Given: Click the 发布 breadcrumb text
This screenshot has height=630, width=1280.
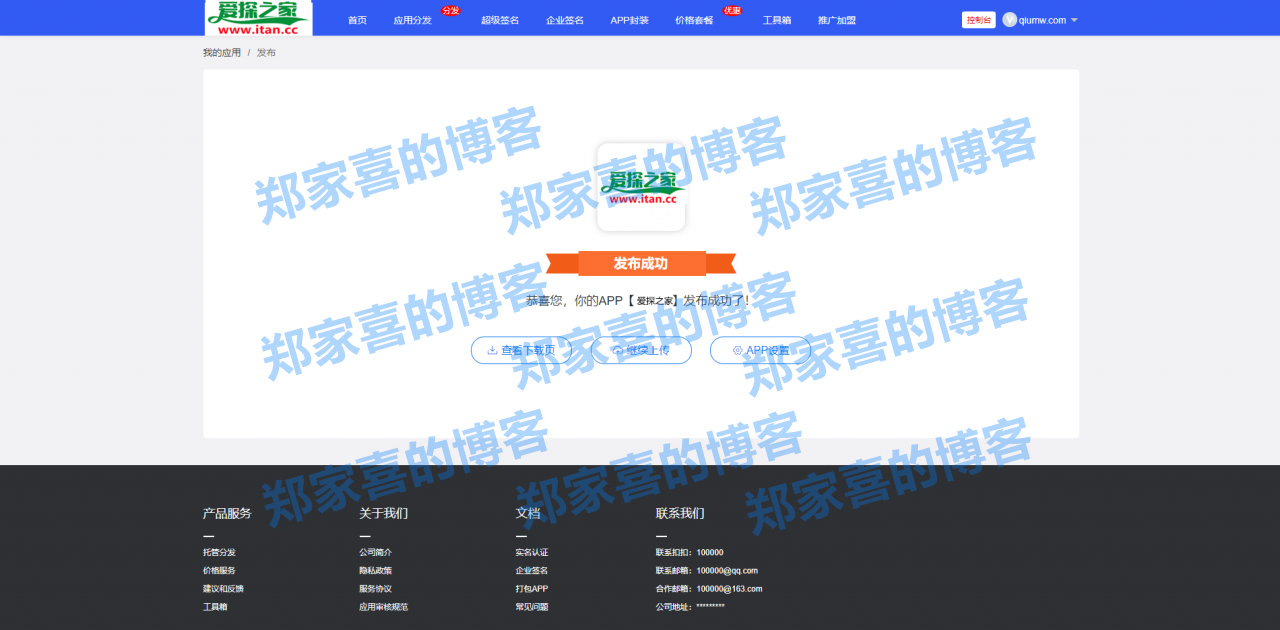Looking at the screenshot, I should pos(266,52).
